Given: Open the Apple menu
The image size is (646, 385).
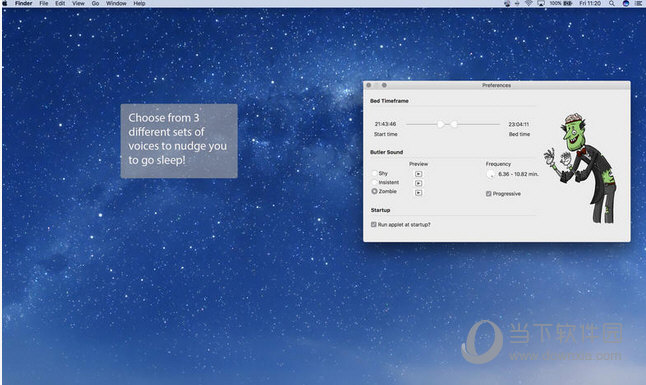Looking at the screenshot, I should (5, 3).
